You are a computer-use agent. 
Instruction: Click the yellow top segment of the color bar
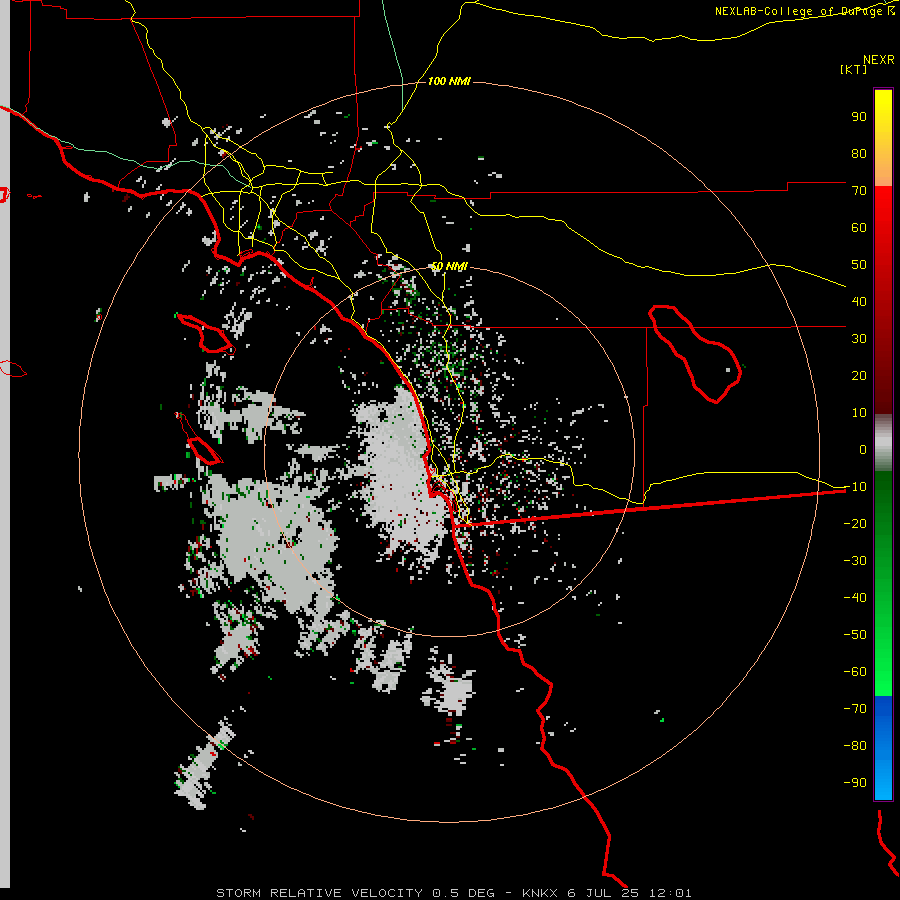[x=883, y=138]
